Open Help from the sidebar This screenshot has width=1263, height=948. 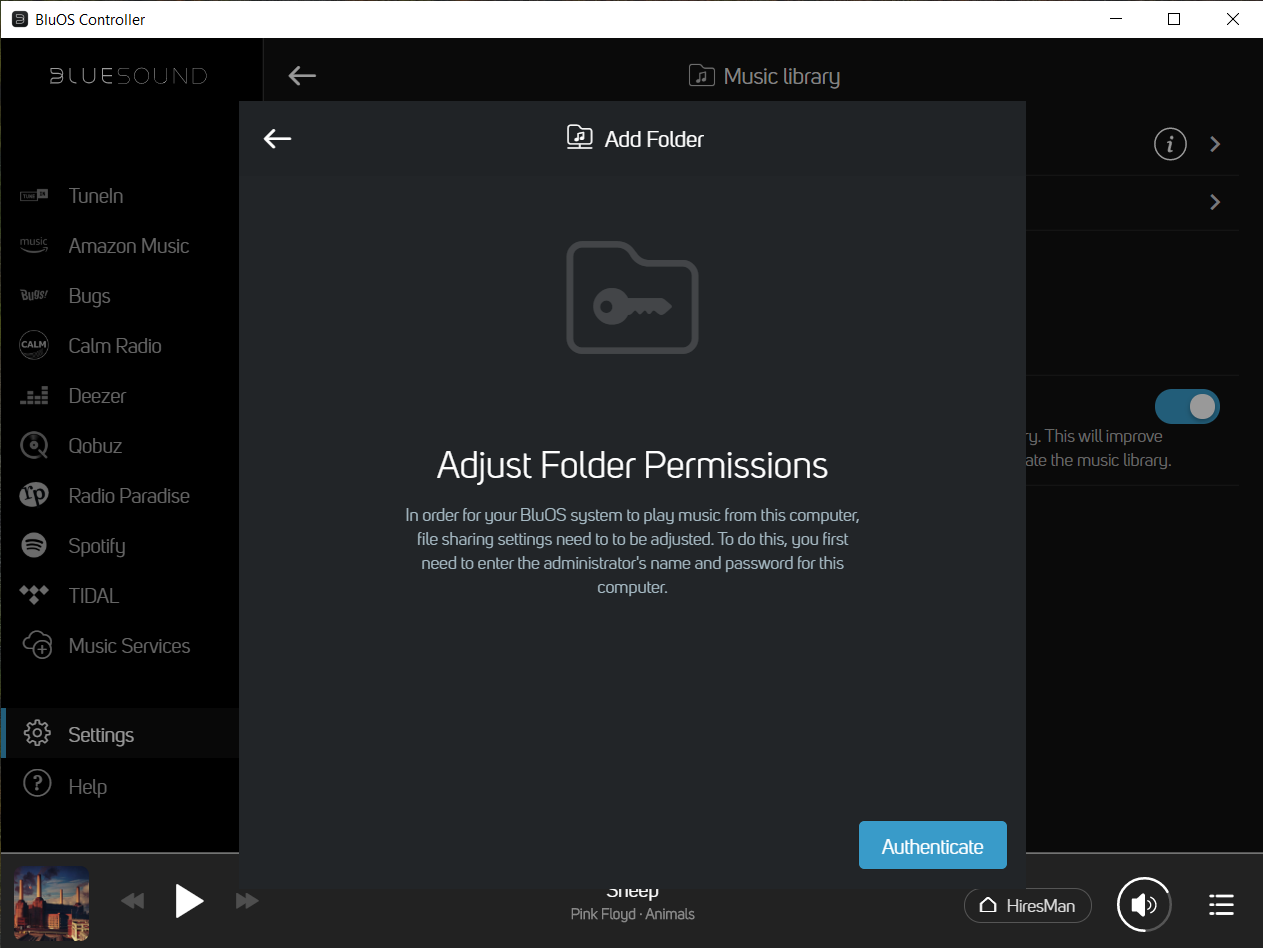(87, 786)
